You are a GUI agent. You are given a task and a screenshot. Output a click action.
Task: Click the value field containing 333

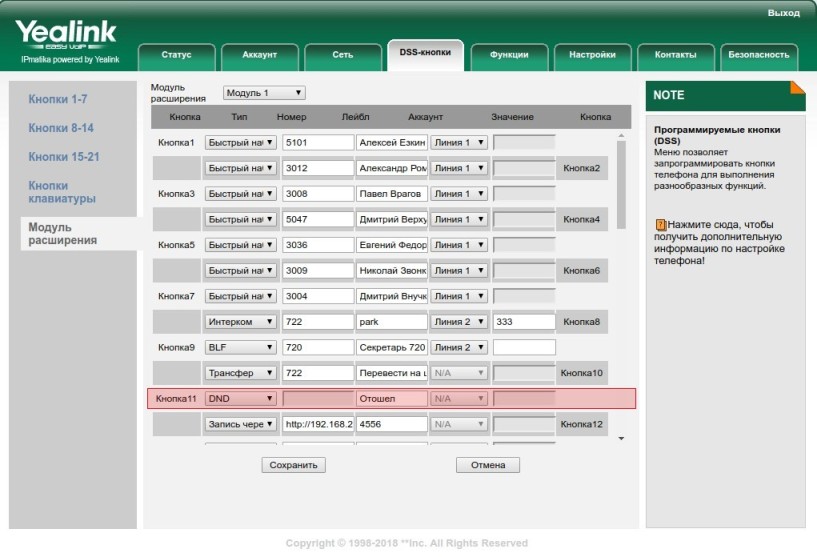524,322
